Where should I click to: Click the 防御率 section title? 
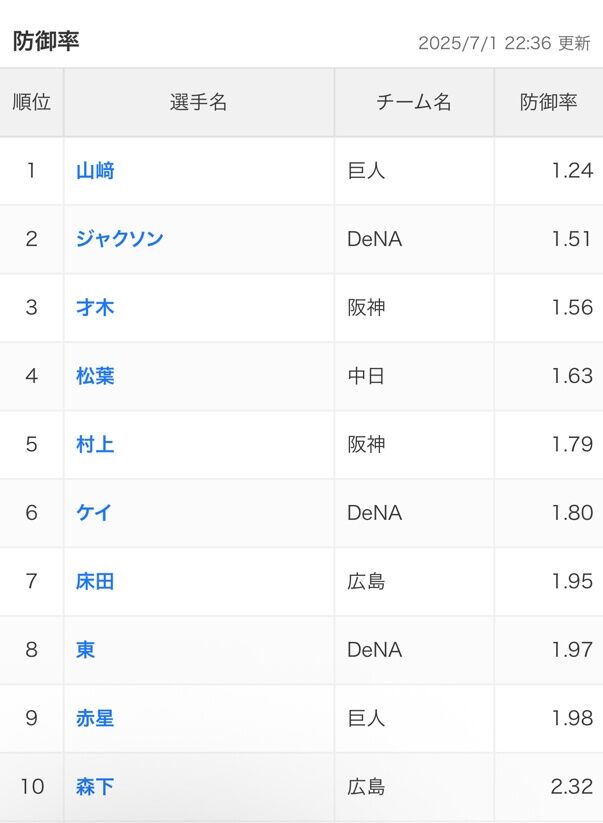coord(46,41)
